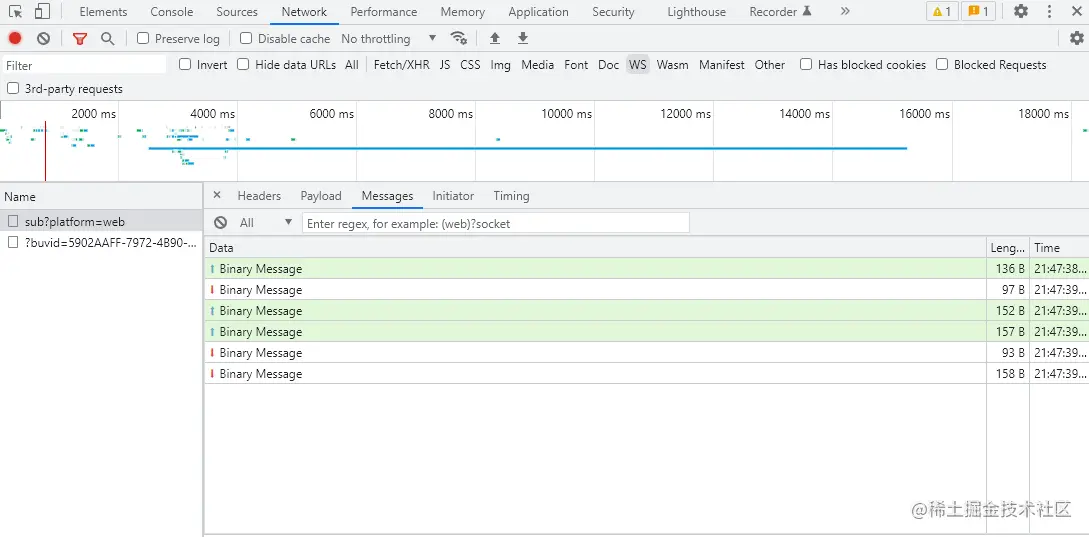
Task: Select the sub?platform=web request row
Action: click(101, 222)
